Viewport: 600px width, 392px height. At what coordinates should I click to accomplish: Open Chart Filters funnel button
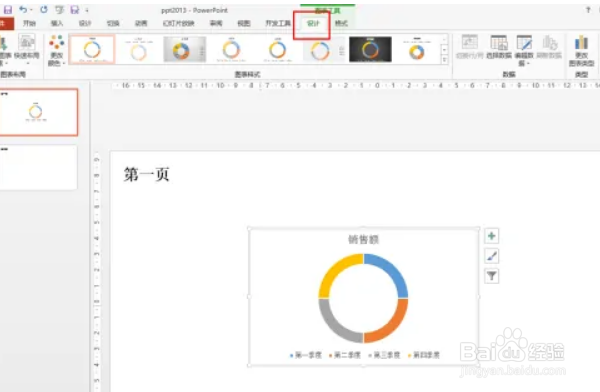click(492, 276)
